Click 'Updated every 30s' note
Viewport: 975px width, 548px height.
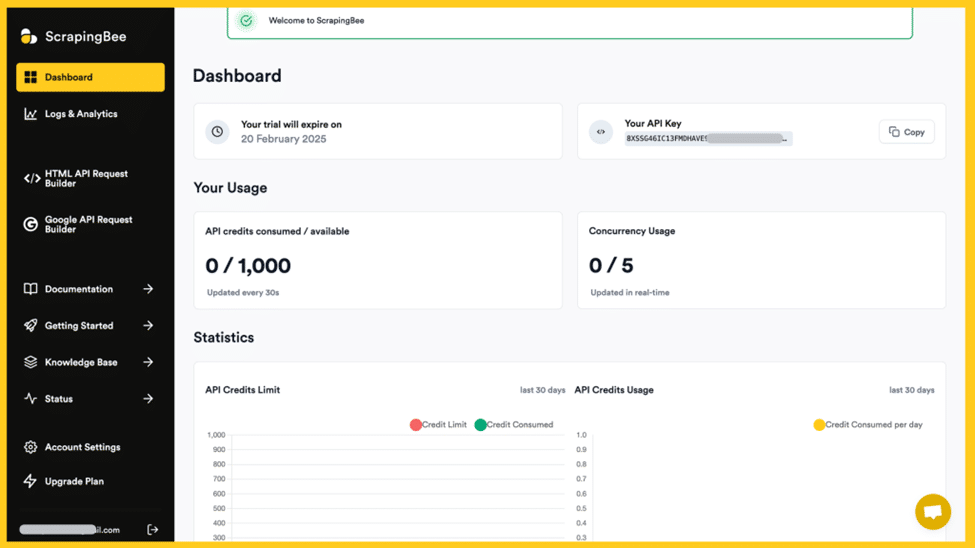click(x=243, y=292)
